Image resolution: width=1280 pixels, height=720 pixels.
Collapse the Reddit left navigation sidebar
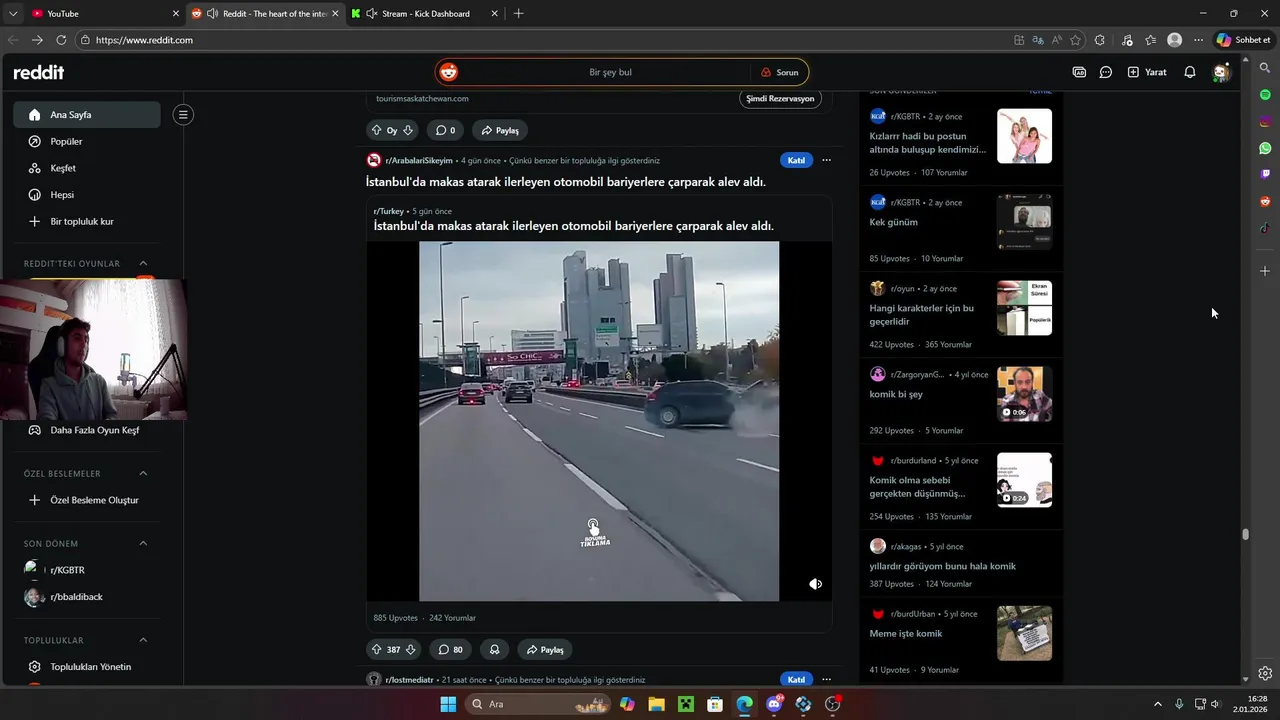[x=182, y=115]
